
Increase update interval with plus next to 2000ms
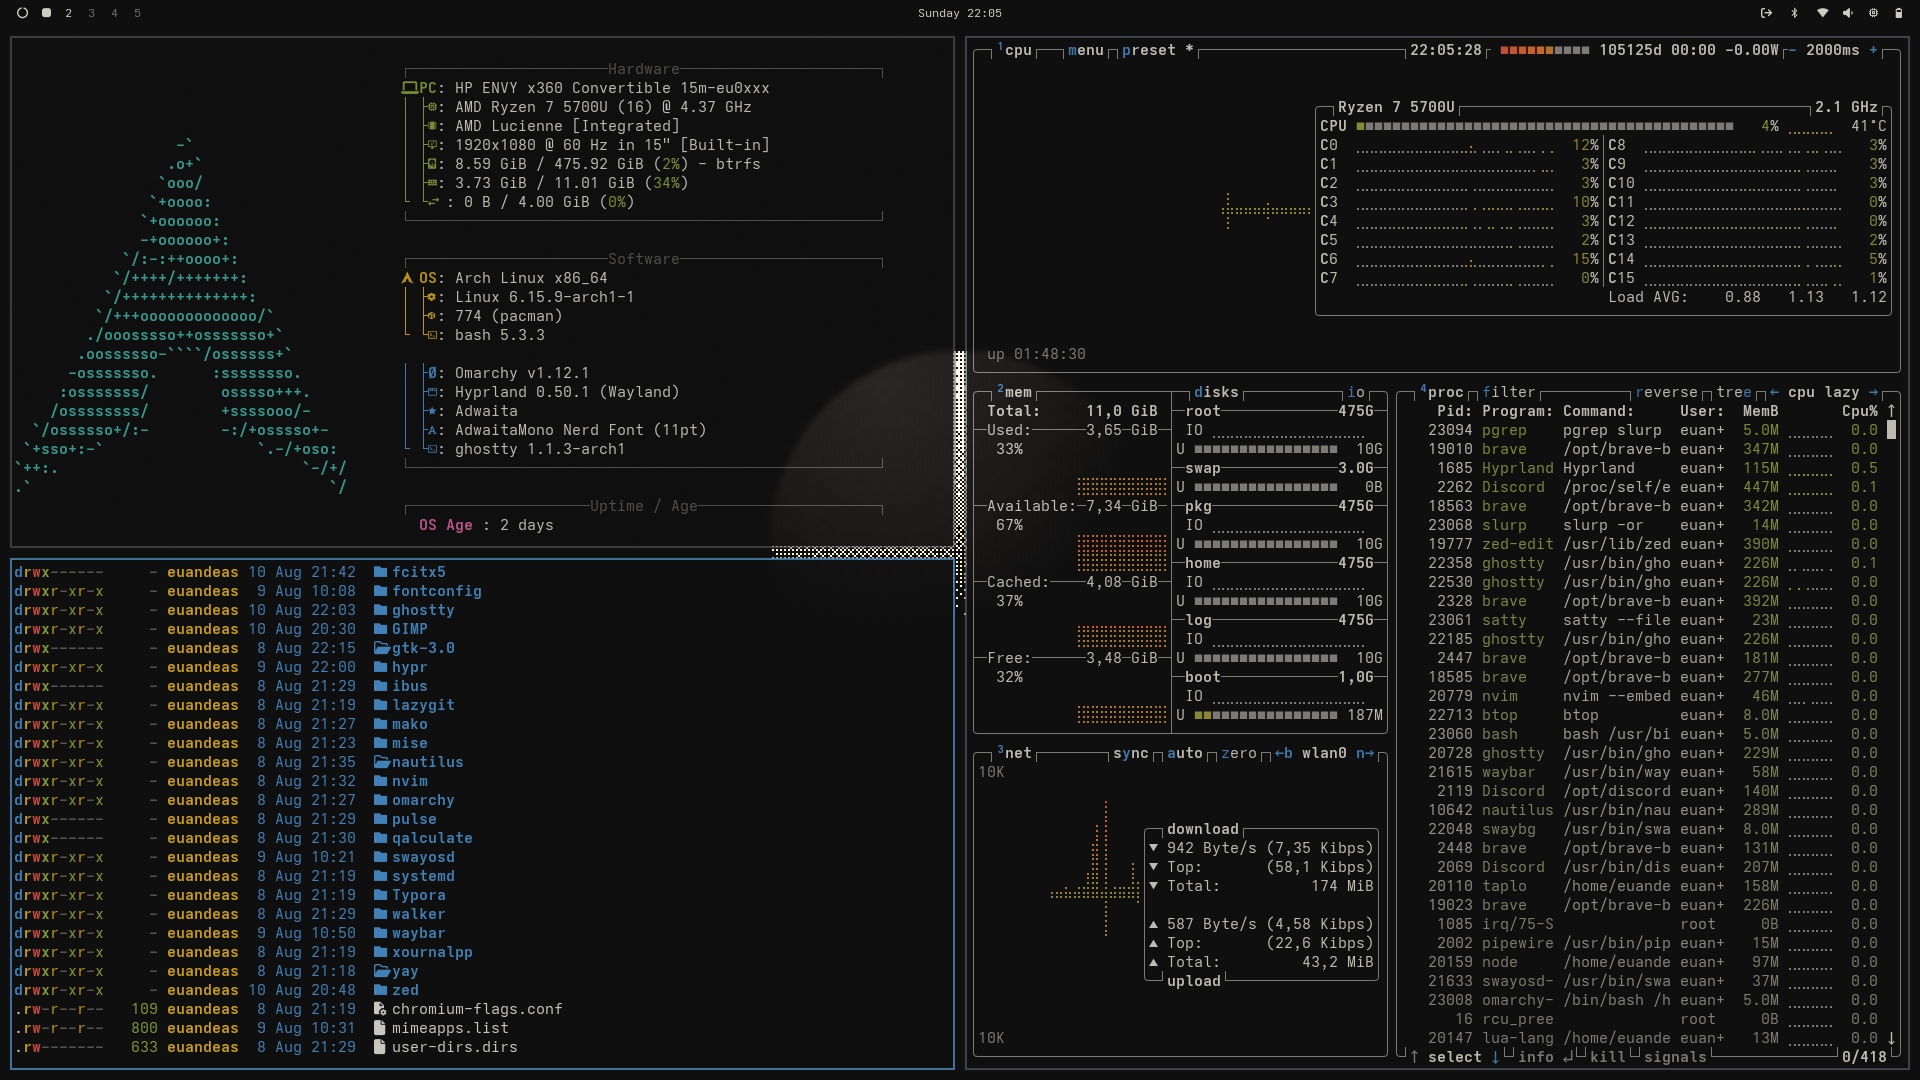point(1873,50)
